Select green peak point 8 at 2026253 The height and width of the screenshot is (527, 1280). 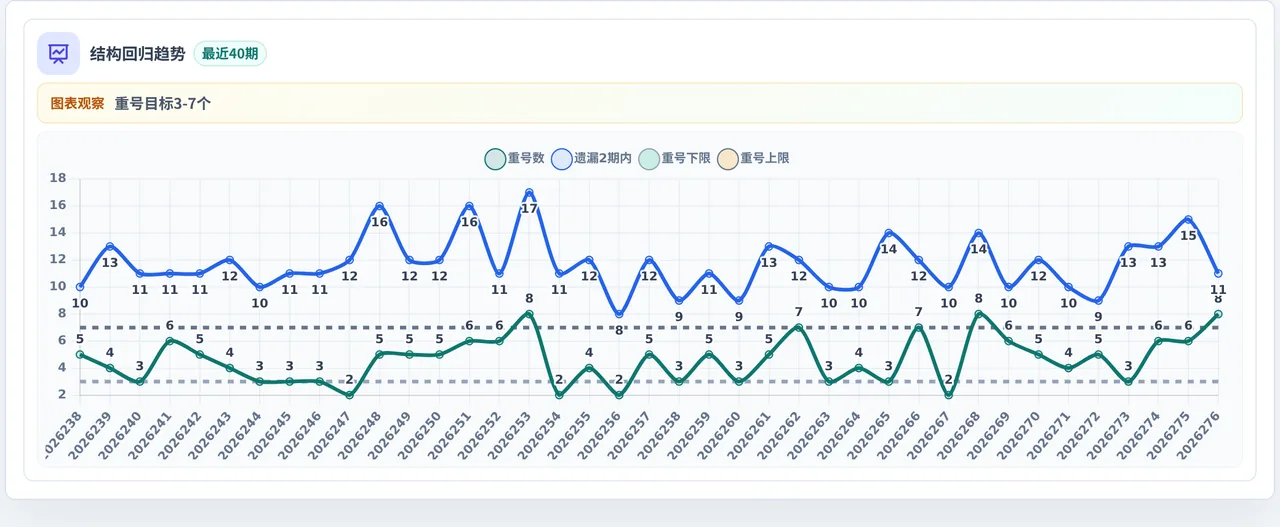pyautogui.click(x=529, y=314)
